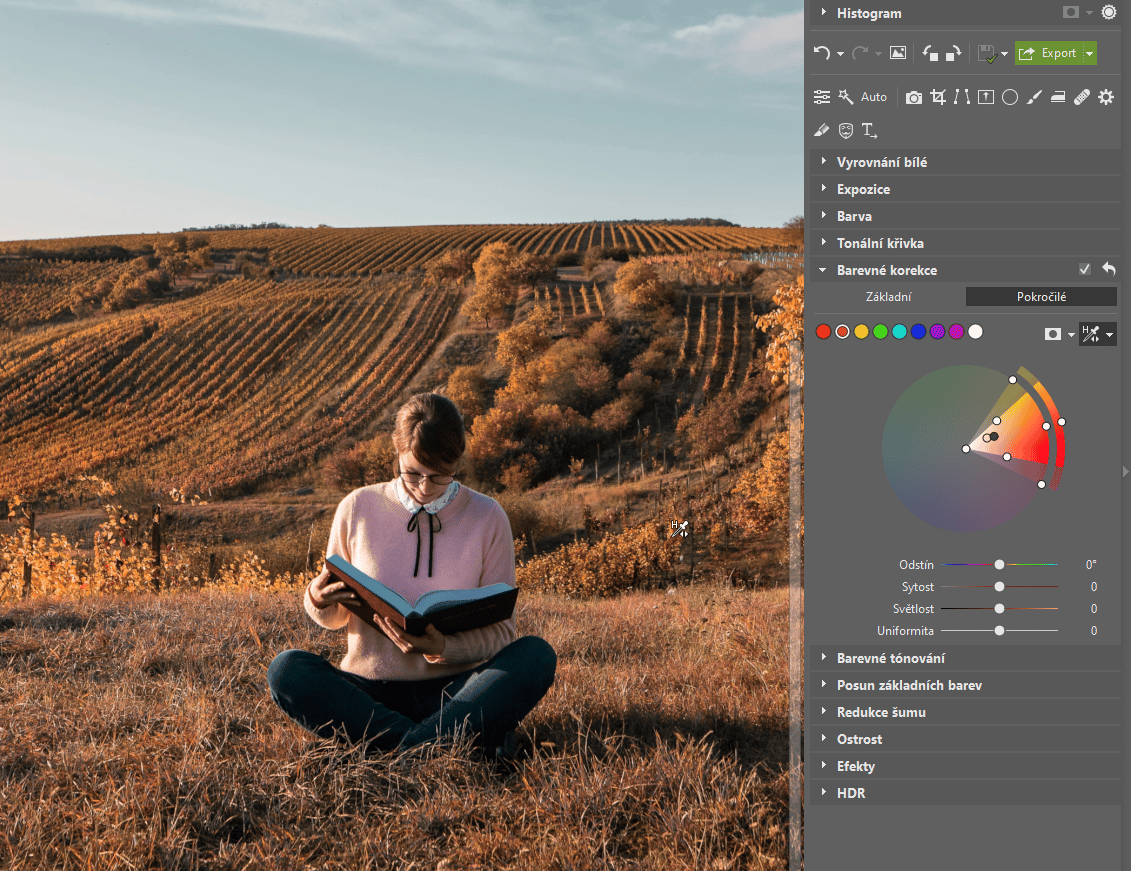Open the Straighten Lines tool
1131x871 pixels.
coord(961,97)
